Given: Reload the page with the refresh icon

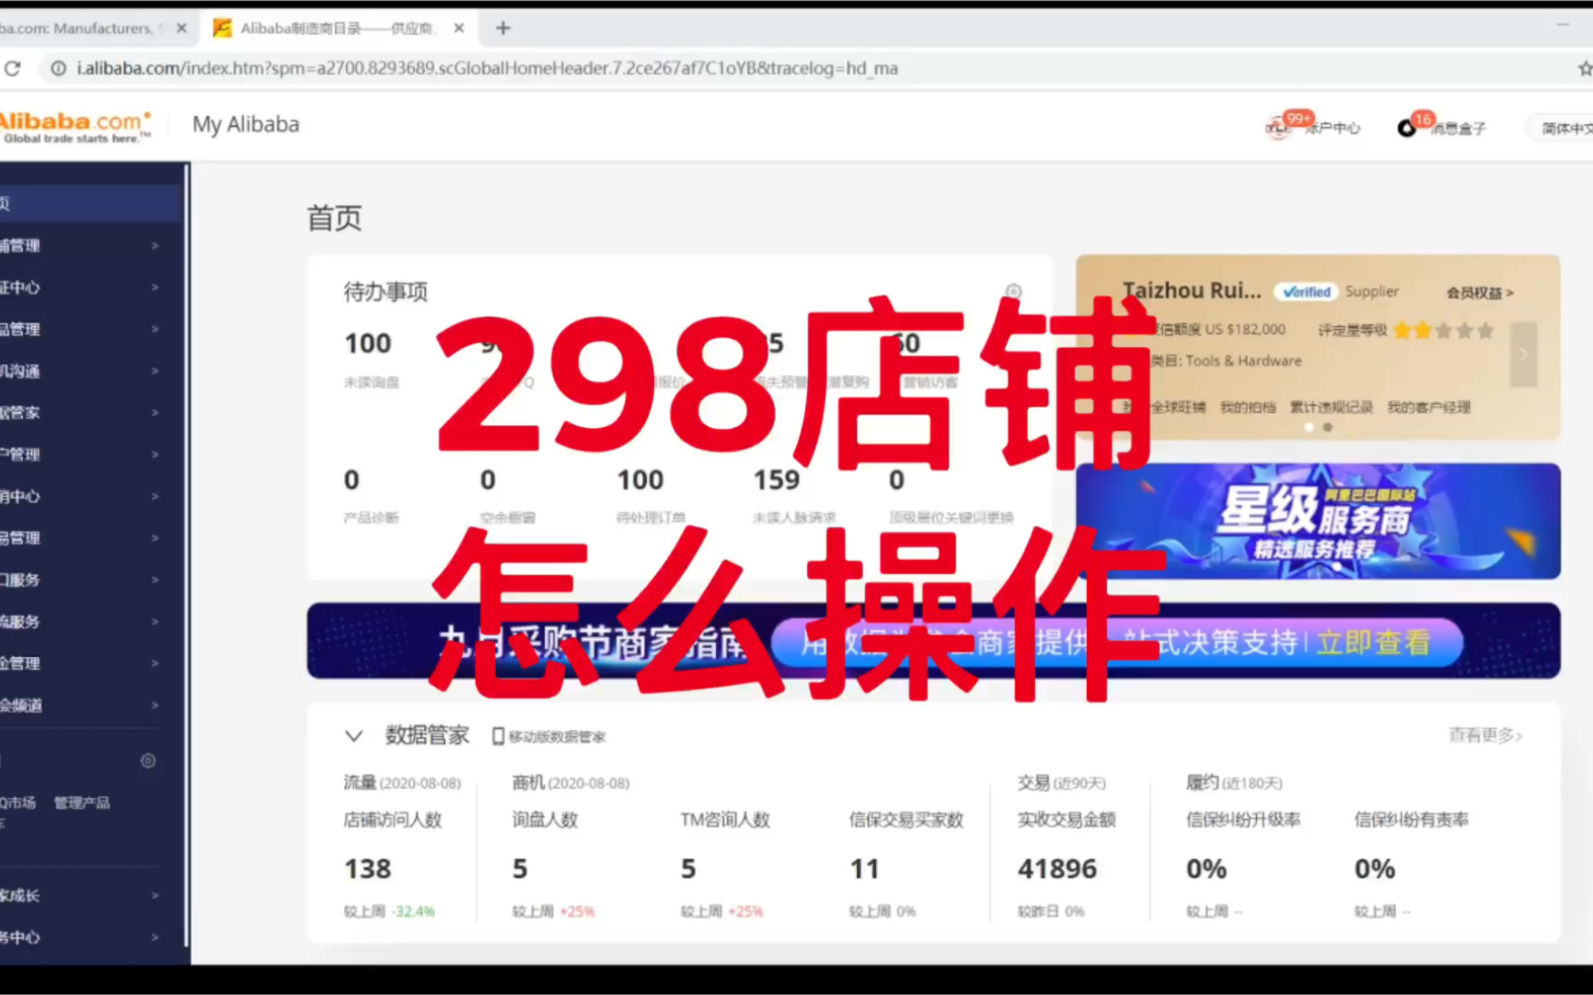Looking at the screenshot, I should tap(12, 68).
